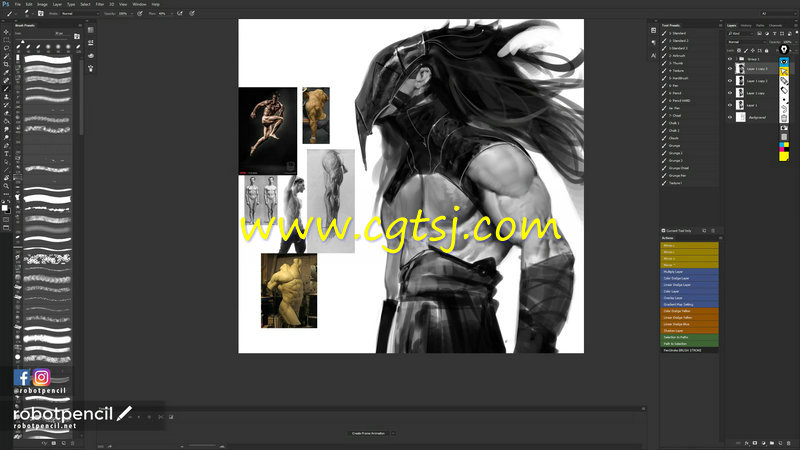Click the Lock image pixels brush icon

pyautogui.click(x=745, y=51)
